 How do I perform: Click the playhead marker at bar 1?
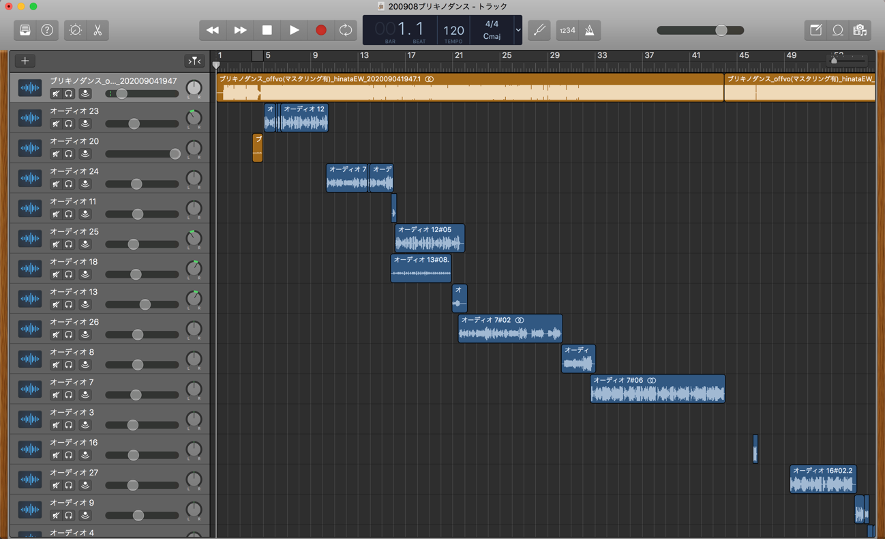[x=216, y=65]
